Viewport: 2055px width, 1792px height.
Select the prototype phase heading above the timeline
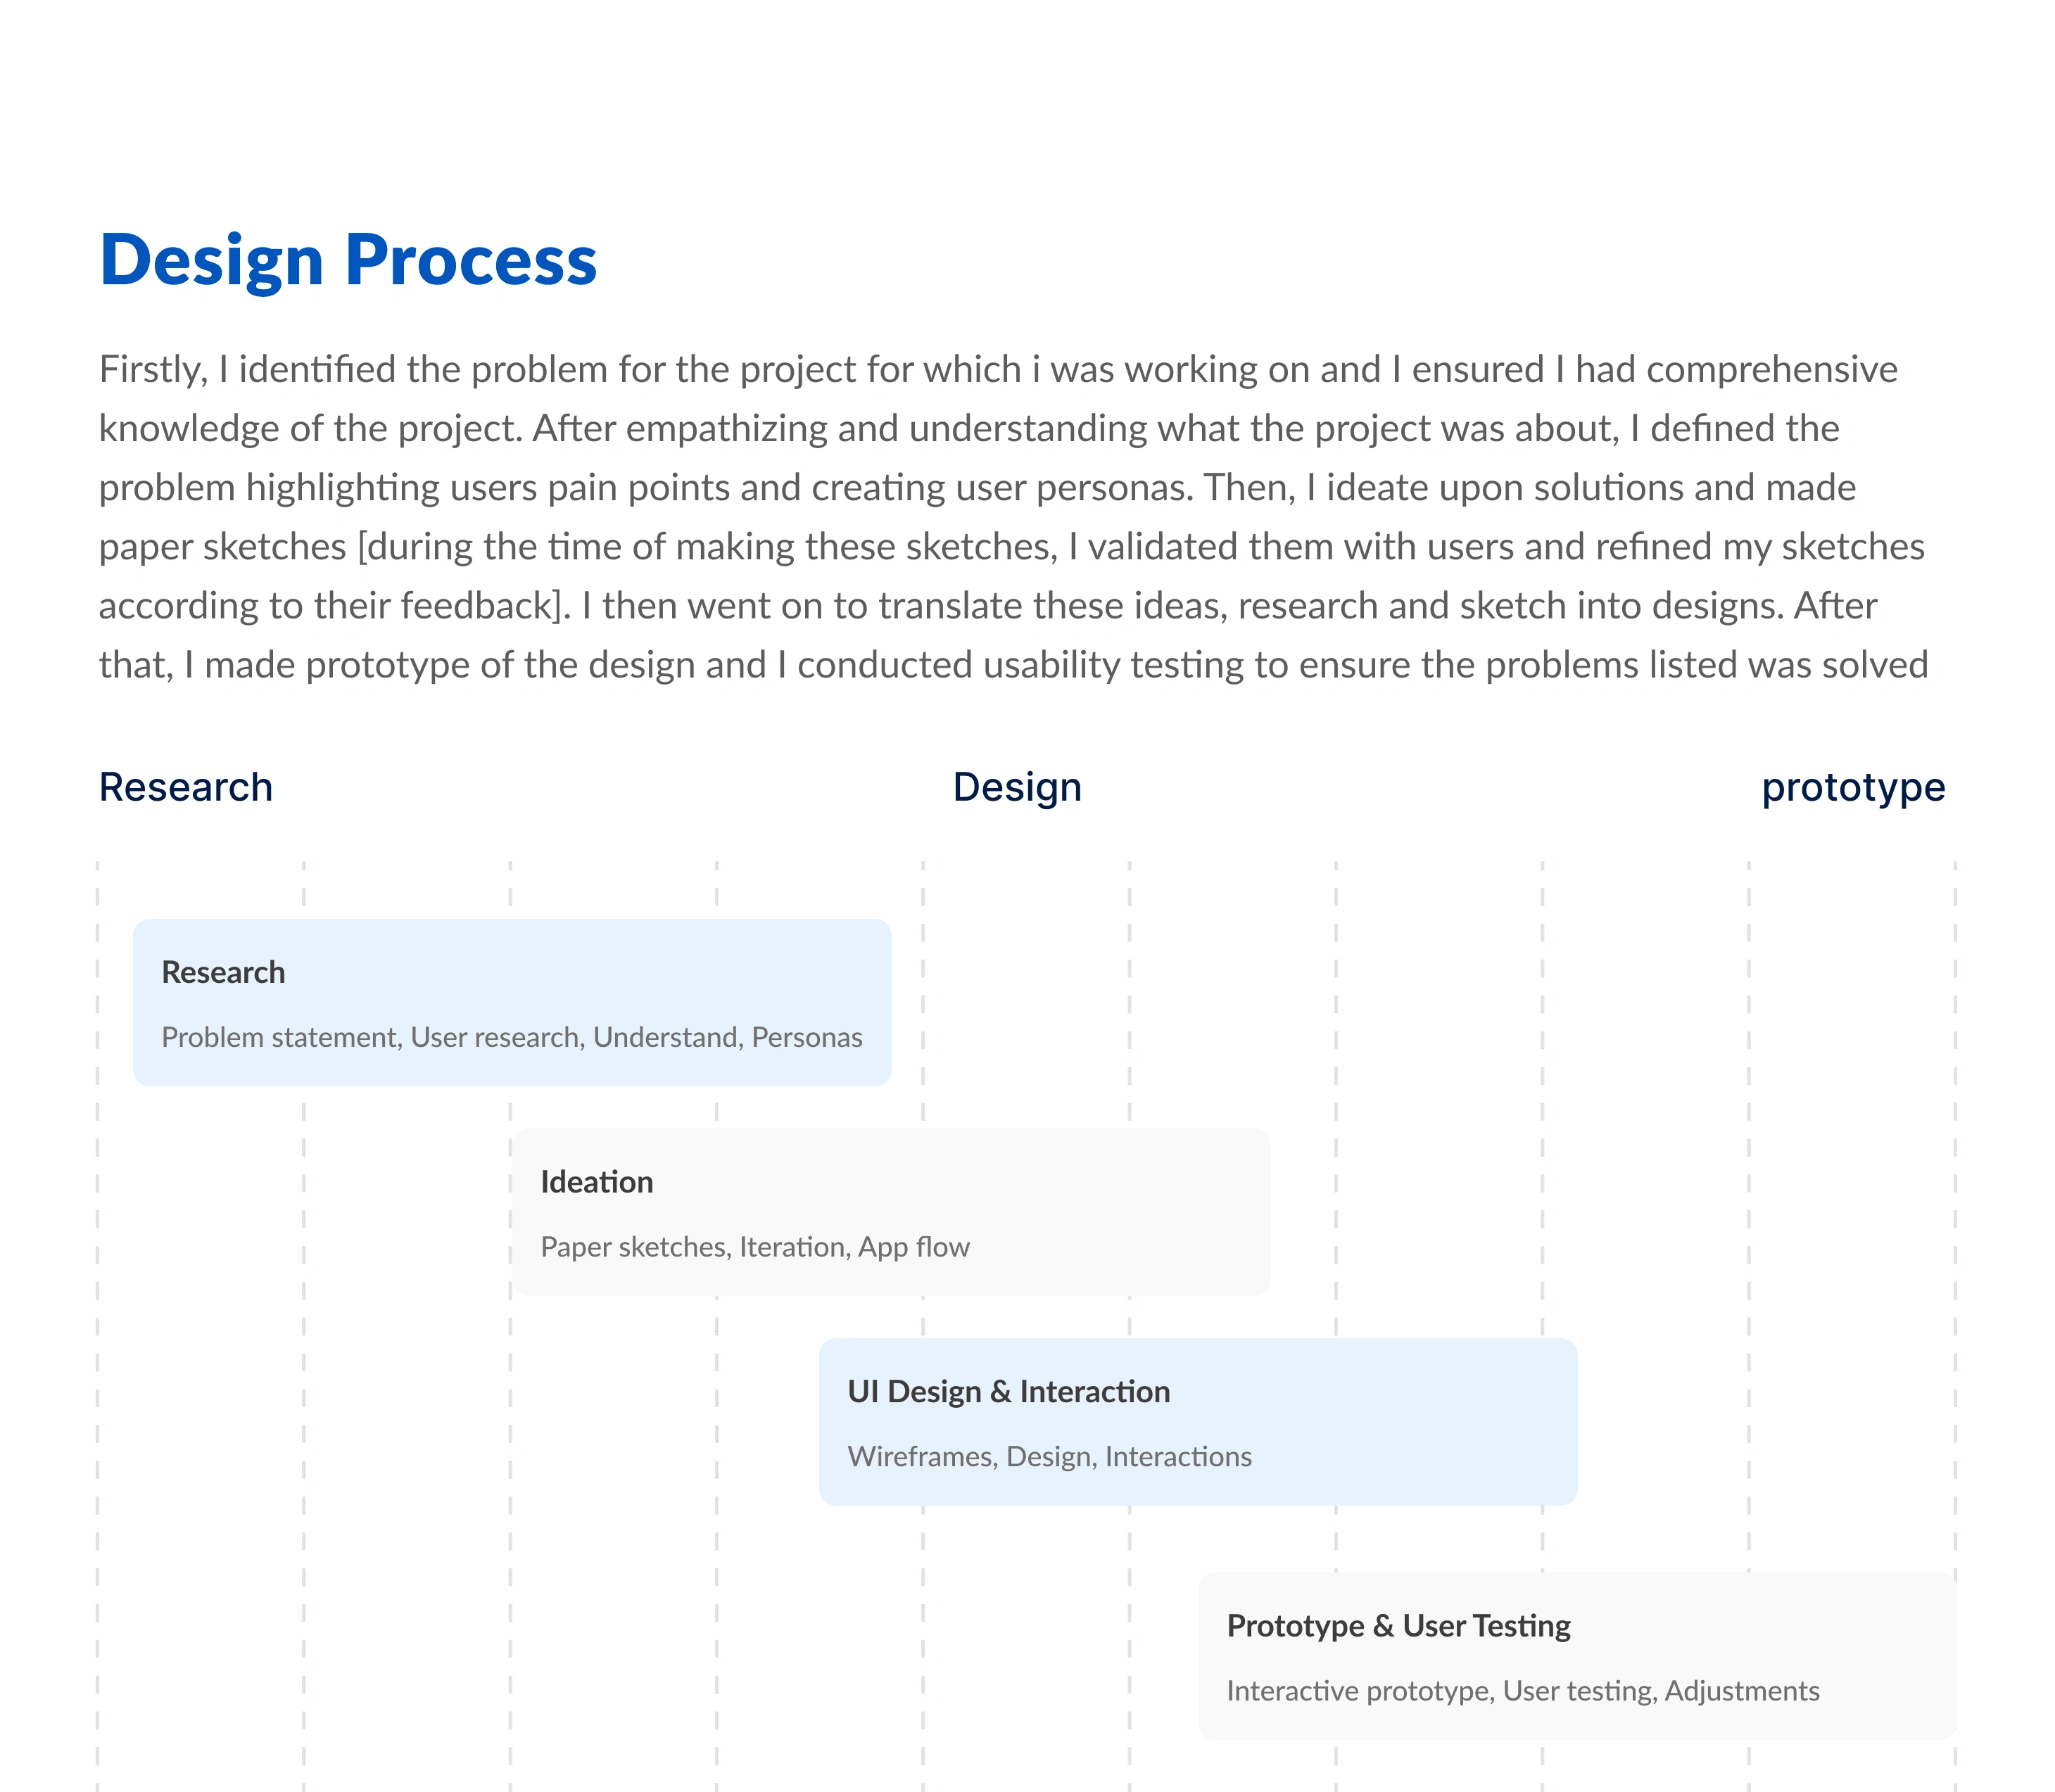[x=1852, y=788]
